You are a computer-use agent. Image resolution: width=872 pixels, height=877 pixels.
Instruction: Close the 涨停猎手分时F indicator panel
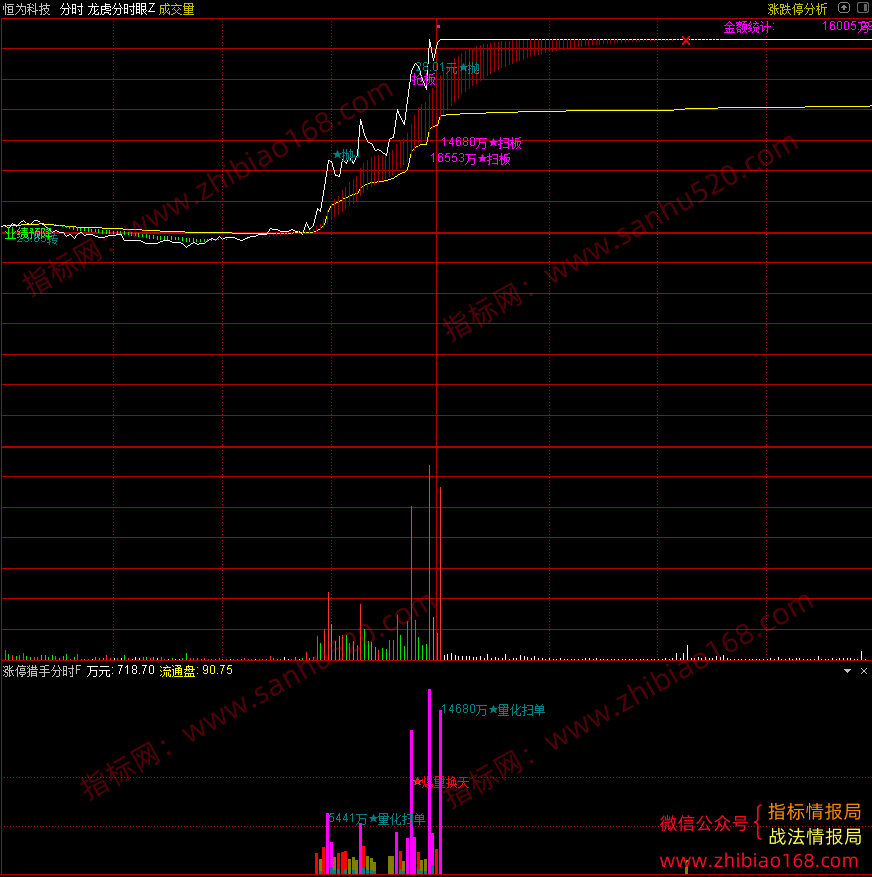864,671
